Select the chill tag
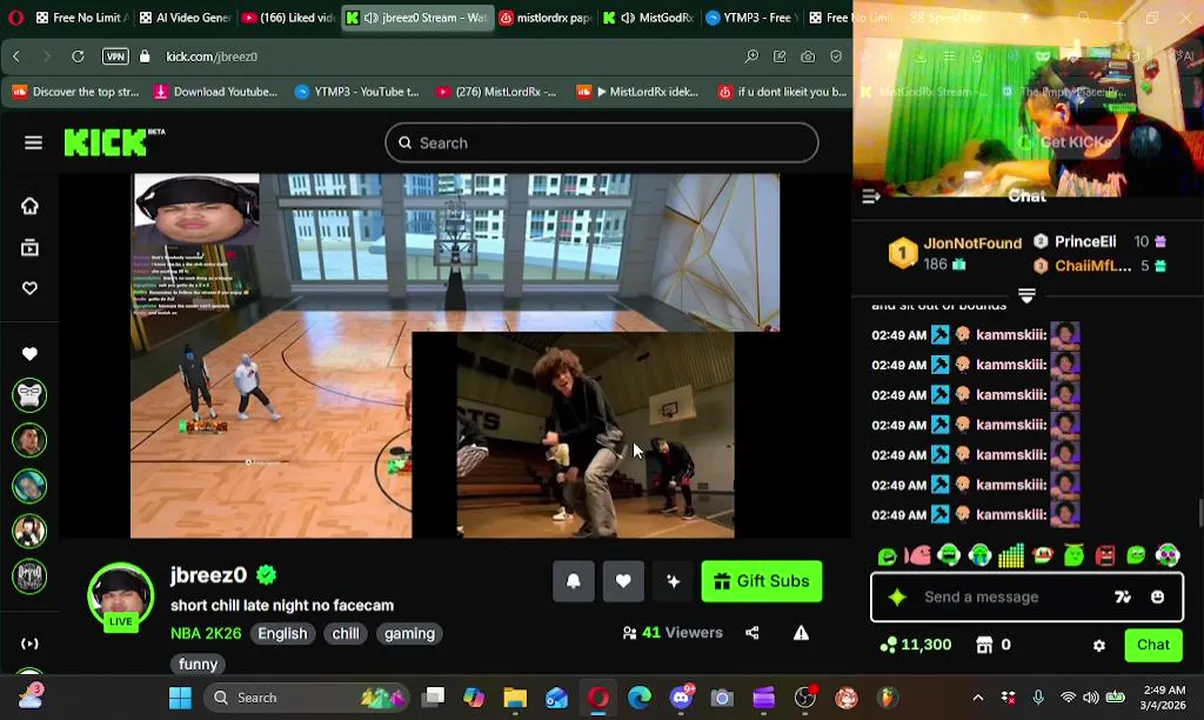This screenshot has width=1204, height=720. click(346, 633)
